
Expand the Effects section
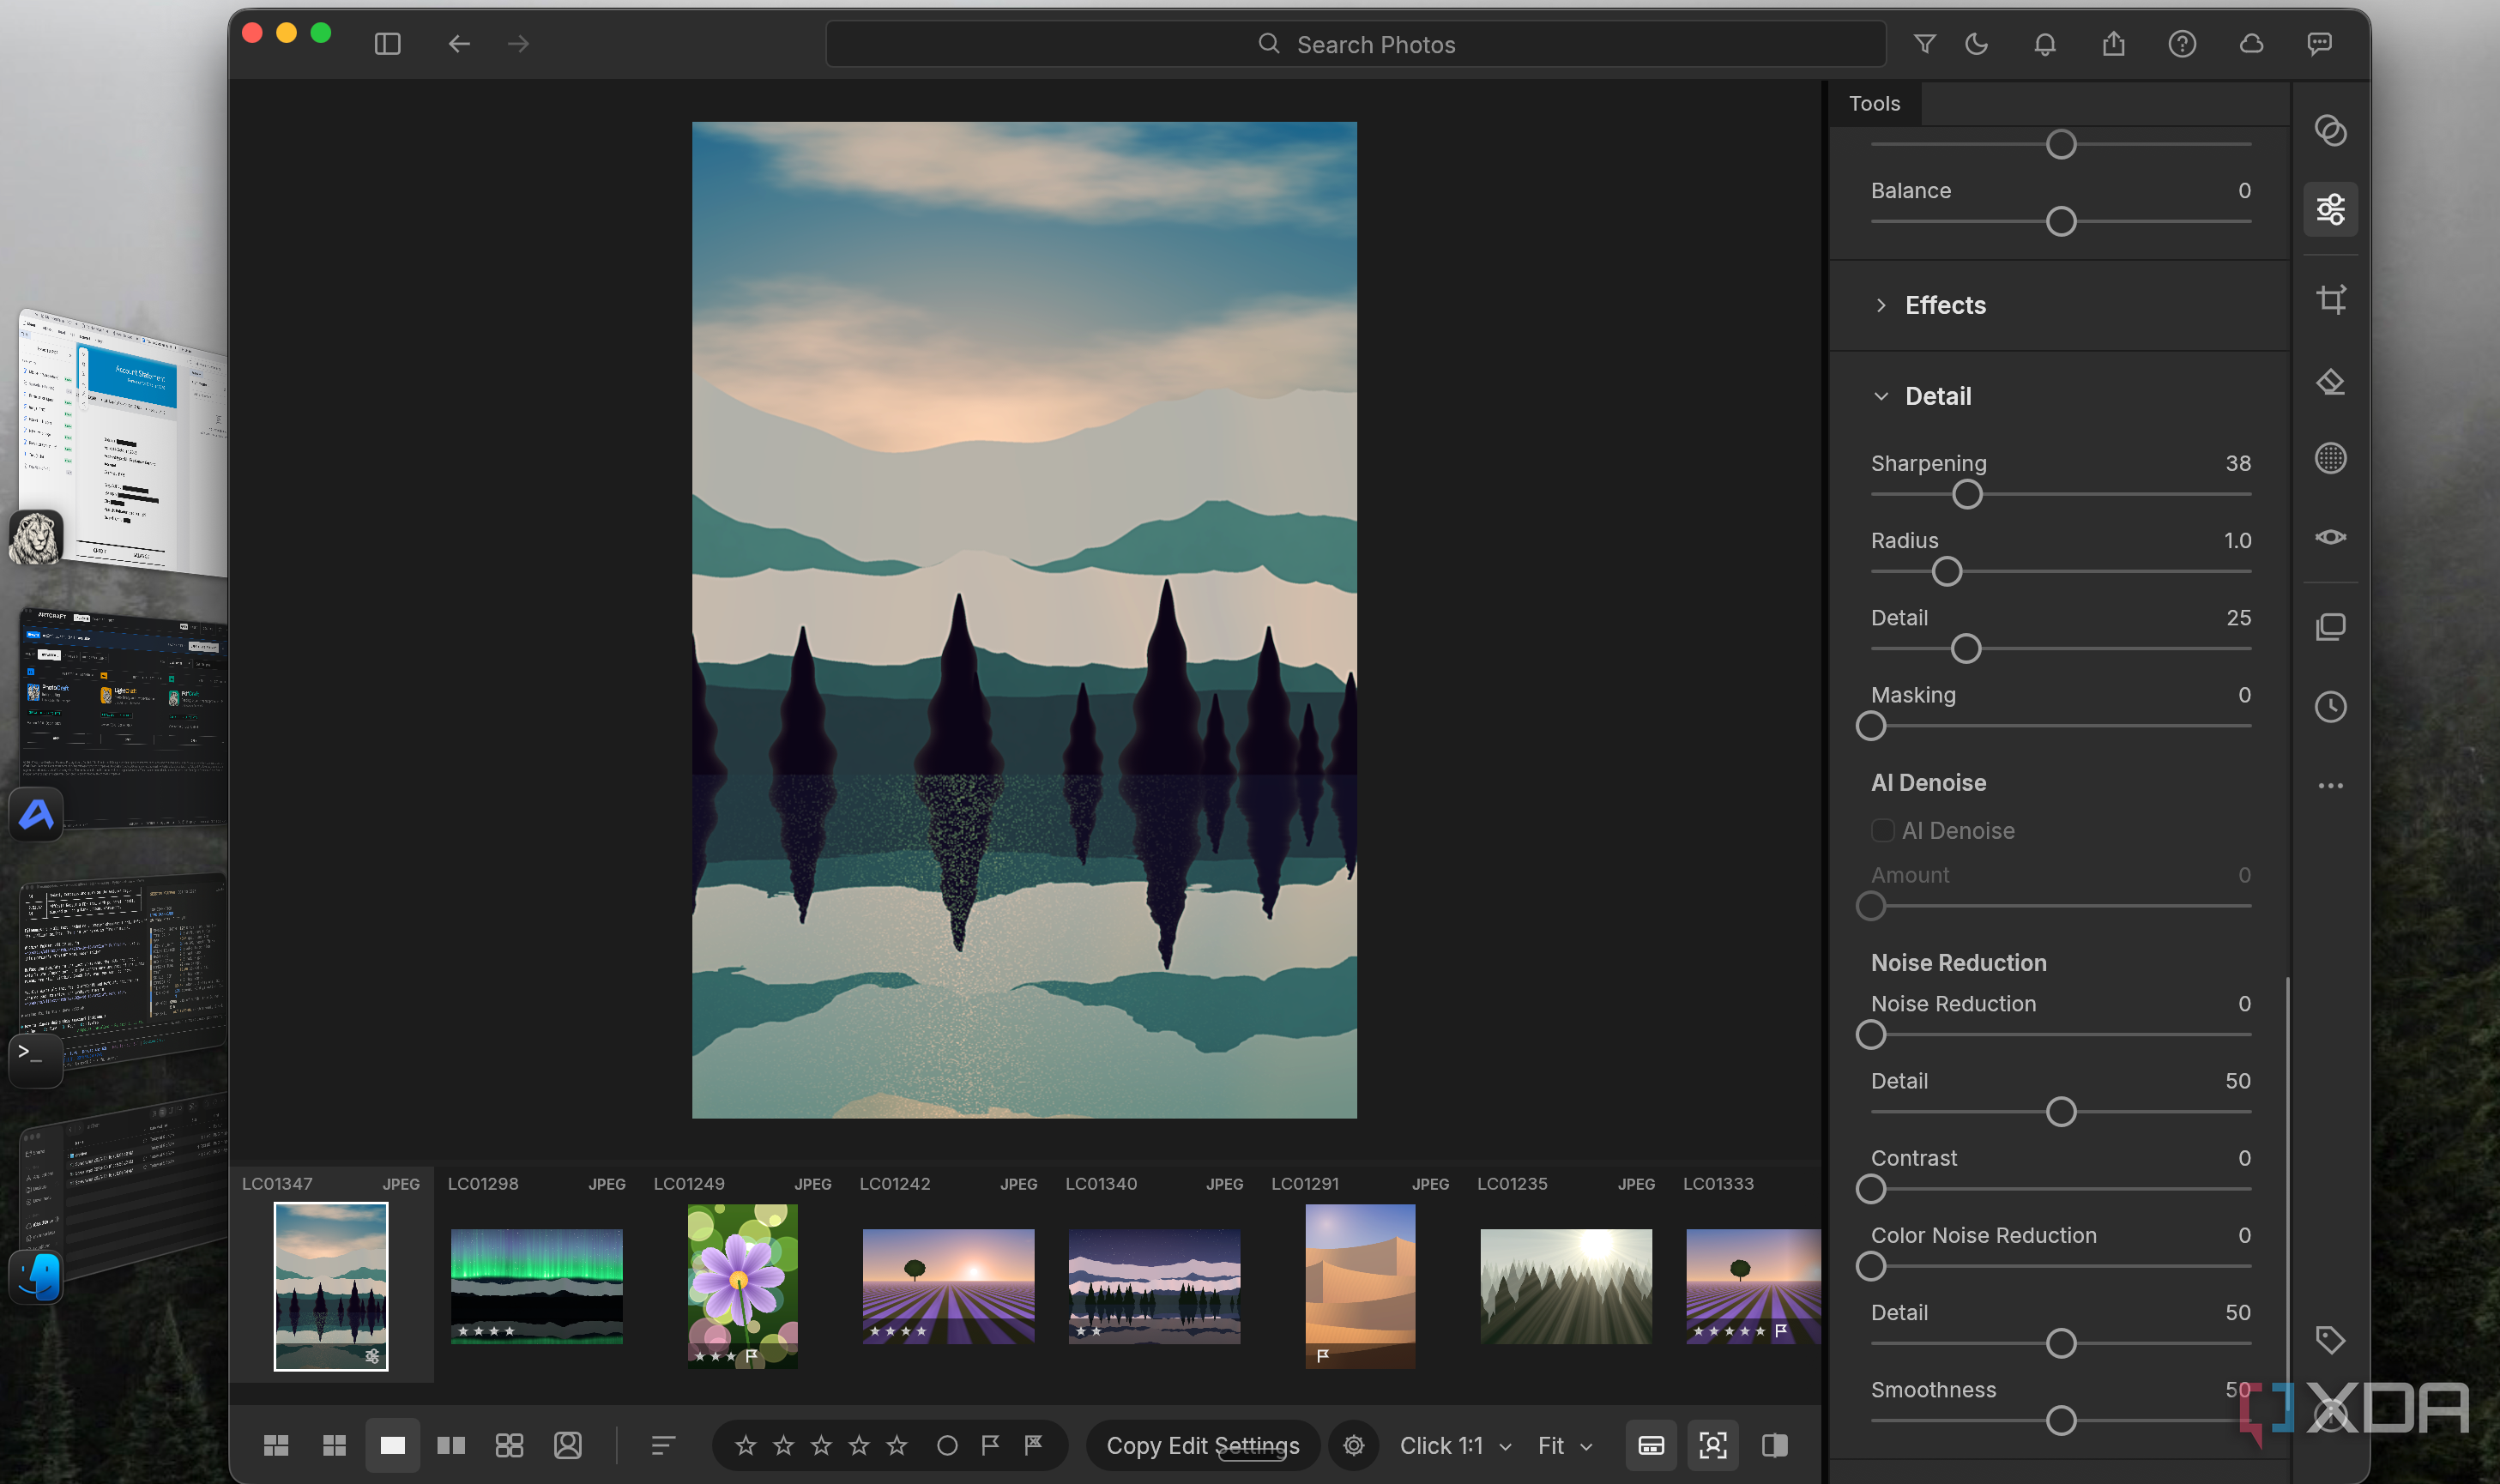tap(1881, 305)
